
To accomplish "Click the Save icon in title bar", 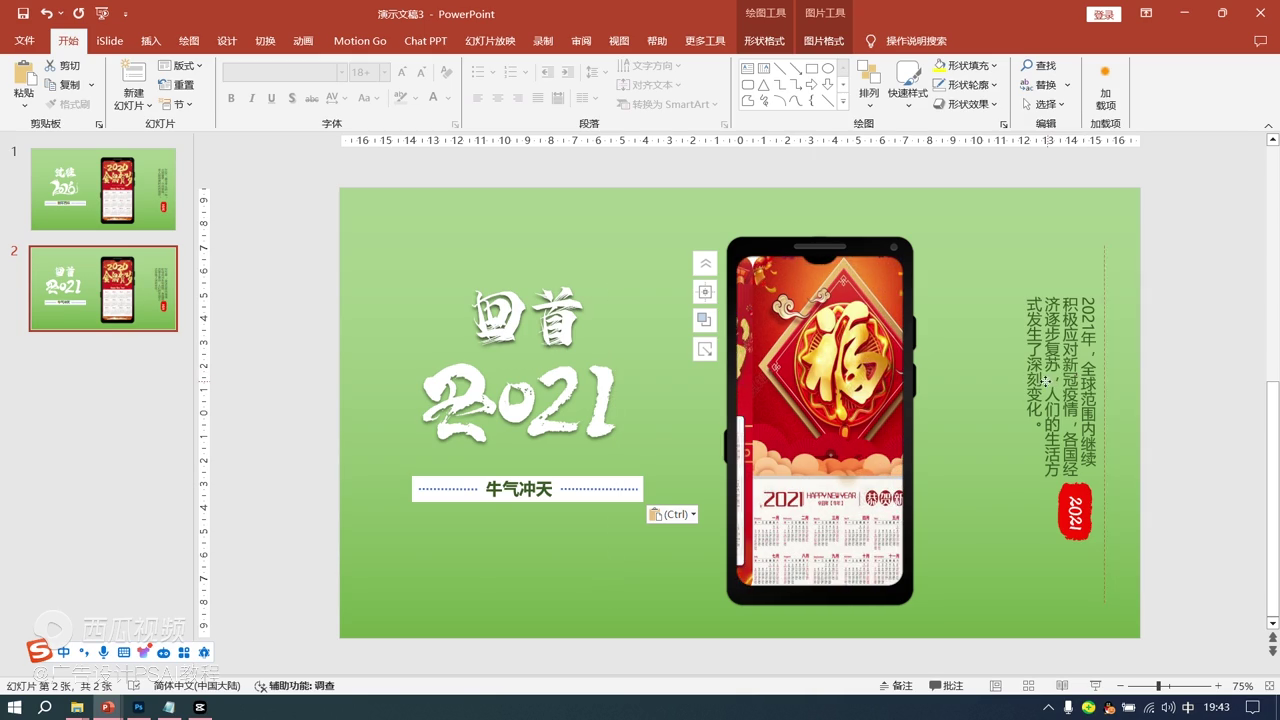I will [23, 14].
